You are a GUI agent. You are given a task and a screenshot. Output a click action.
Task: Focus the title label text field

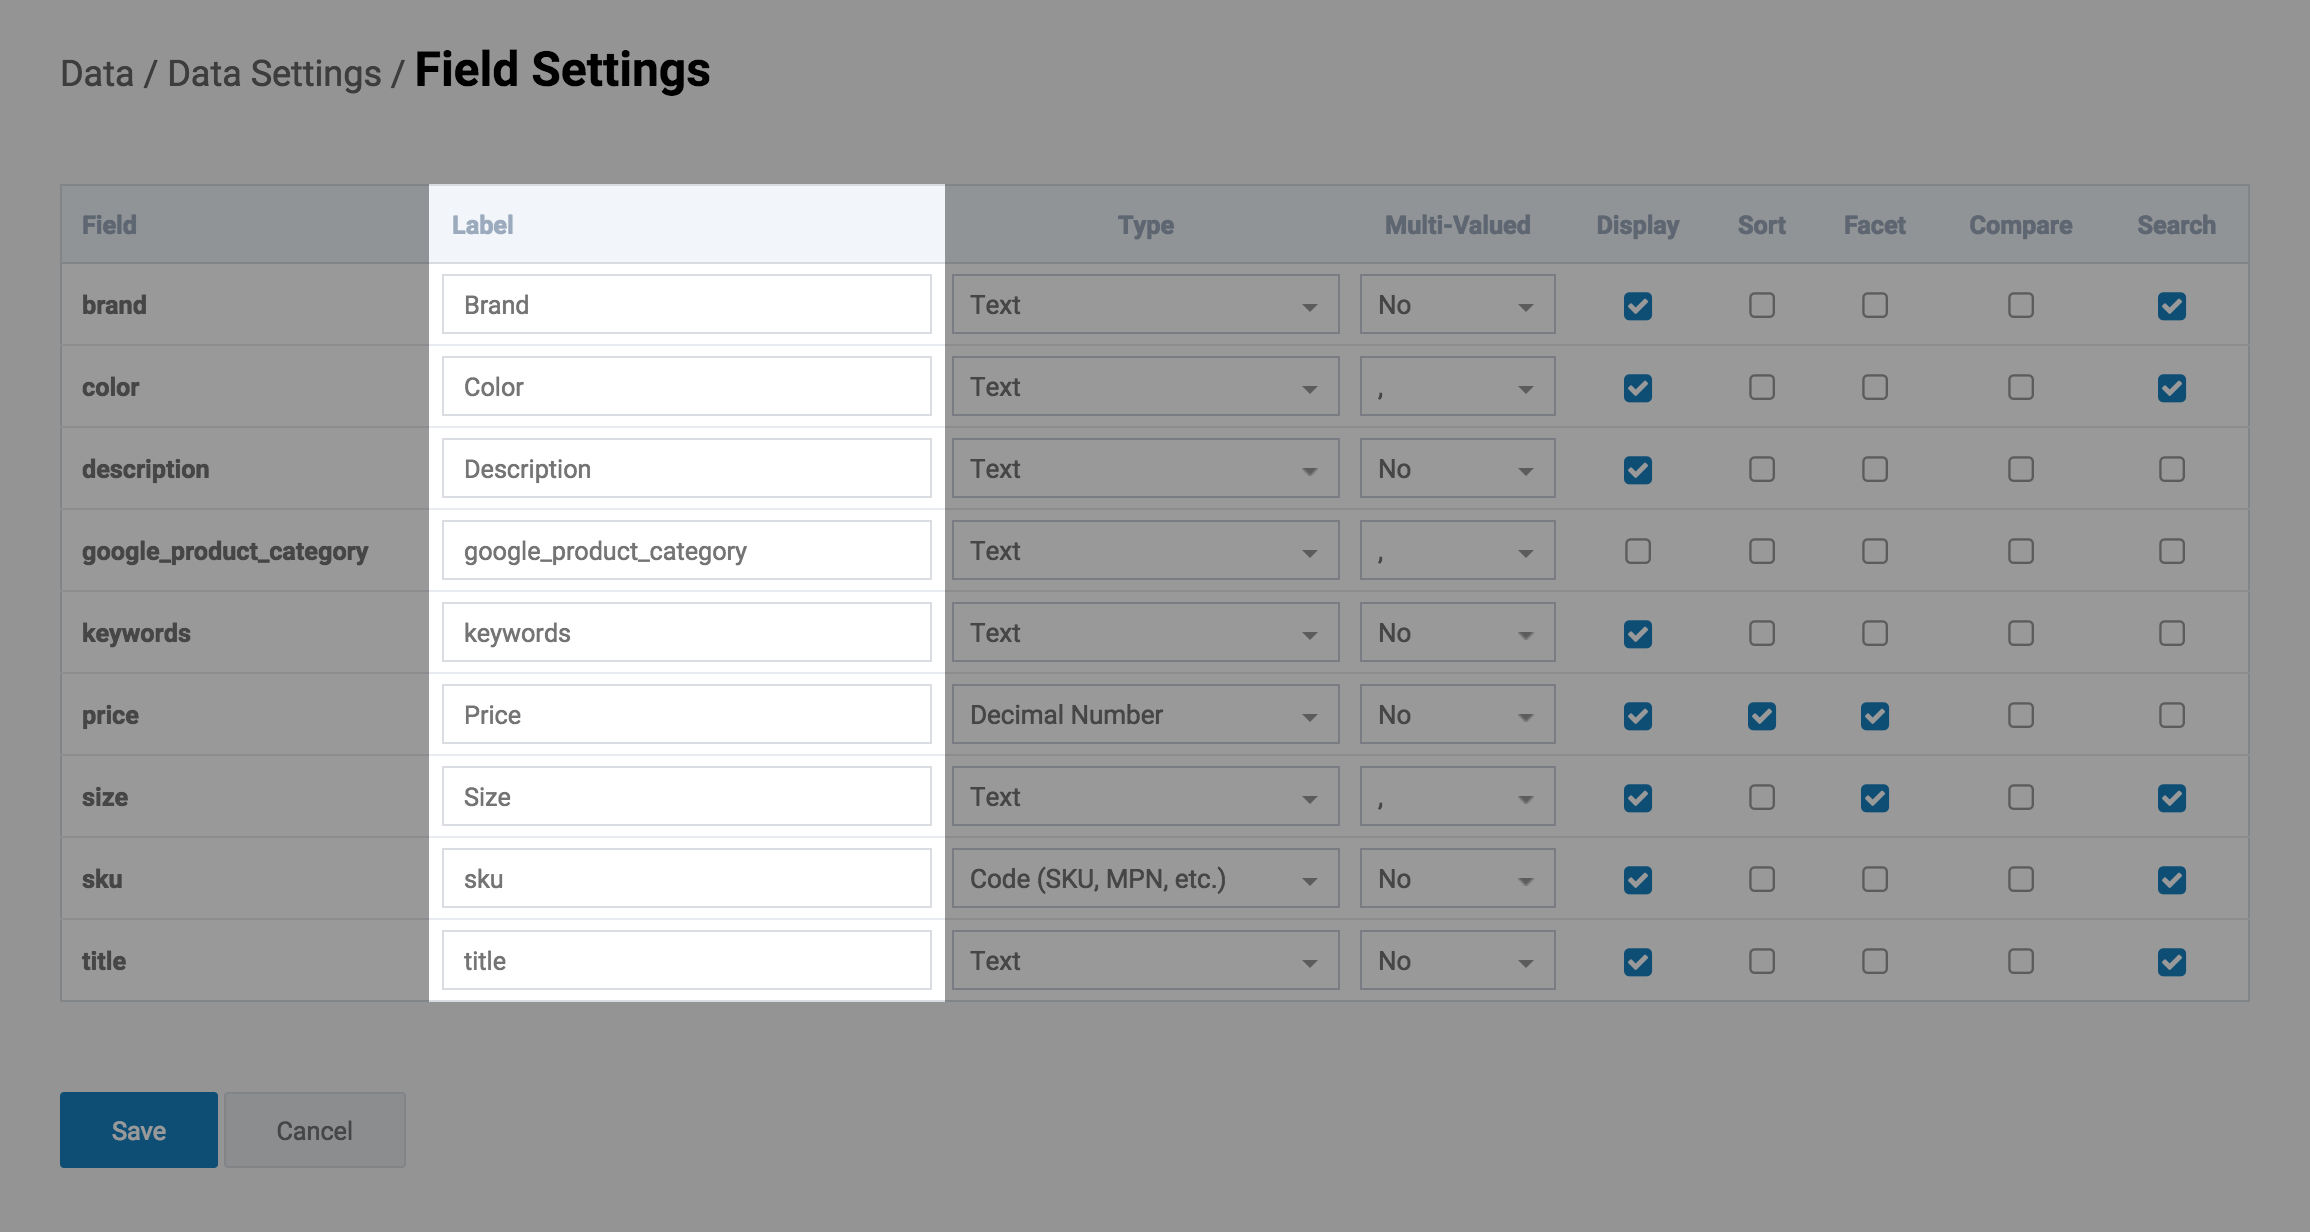686,961
